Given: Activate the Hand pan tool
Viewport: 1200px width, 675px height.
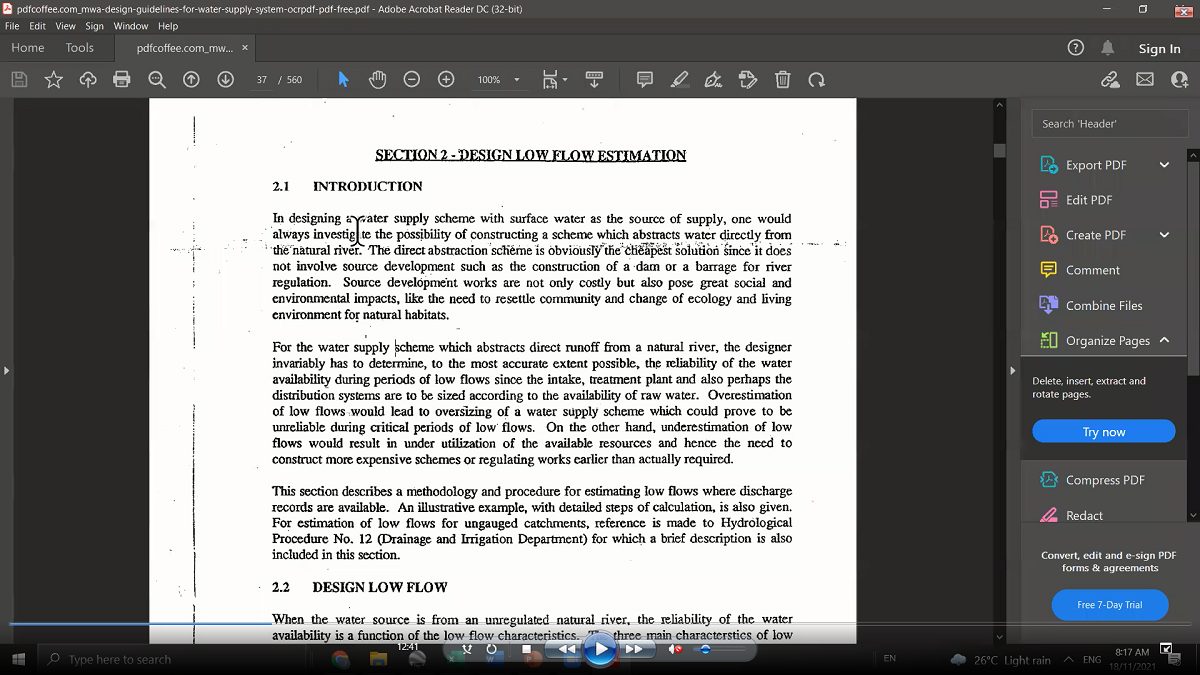Looking at the screenshot, I should [x=377, y=80].
